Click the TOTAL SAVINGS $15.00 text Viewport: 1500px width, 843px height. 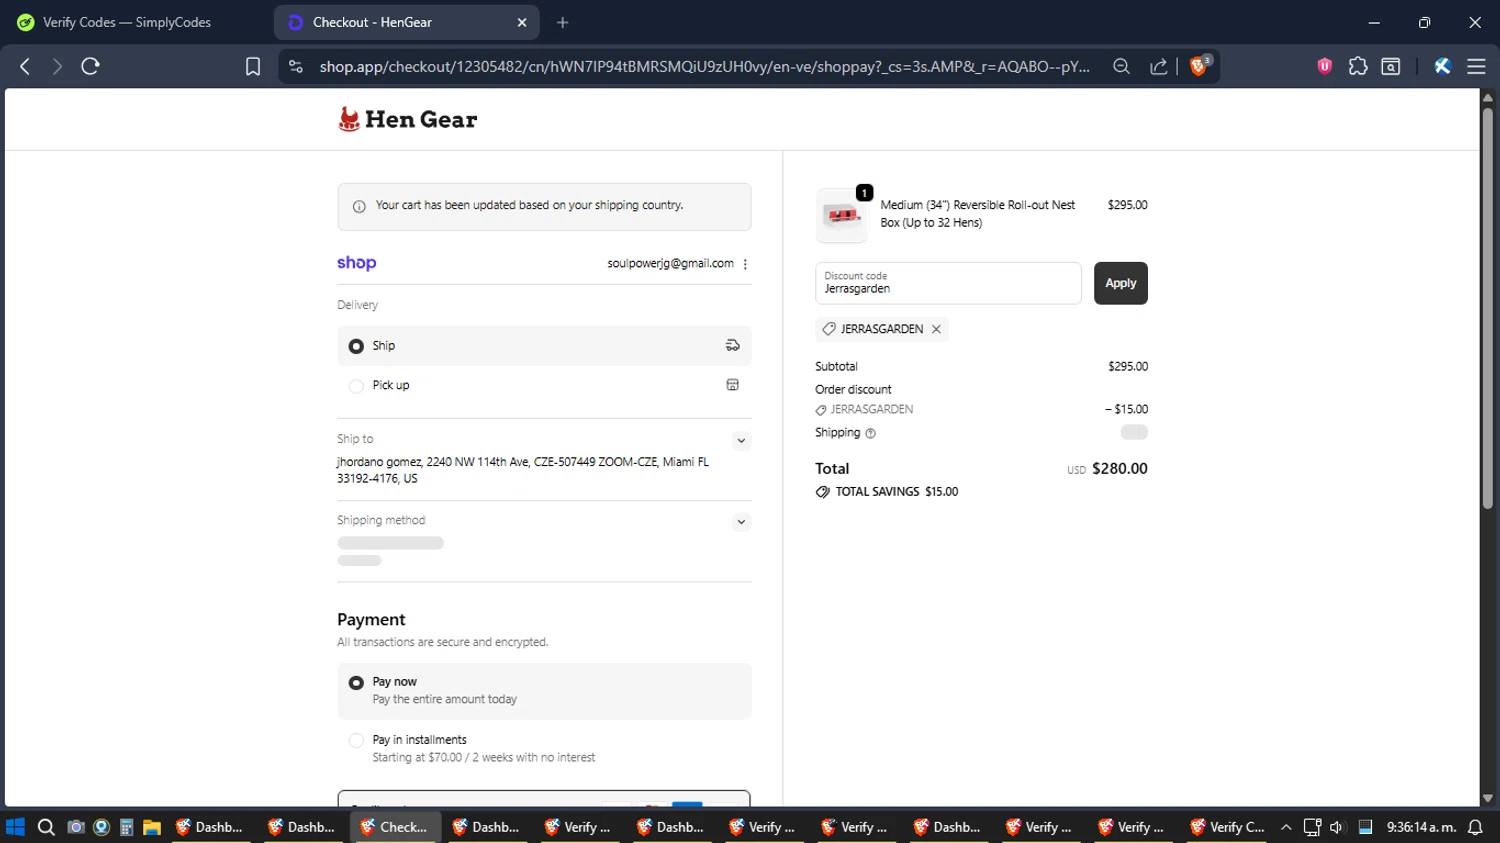(896, 492)
